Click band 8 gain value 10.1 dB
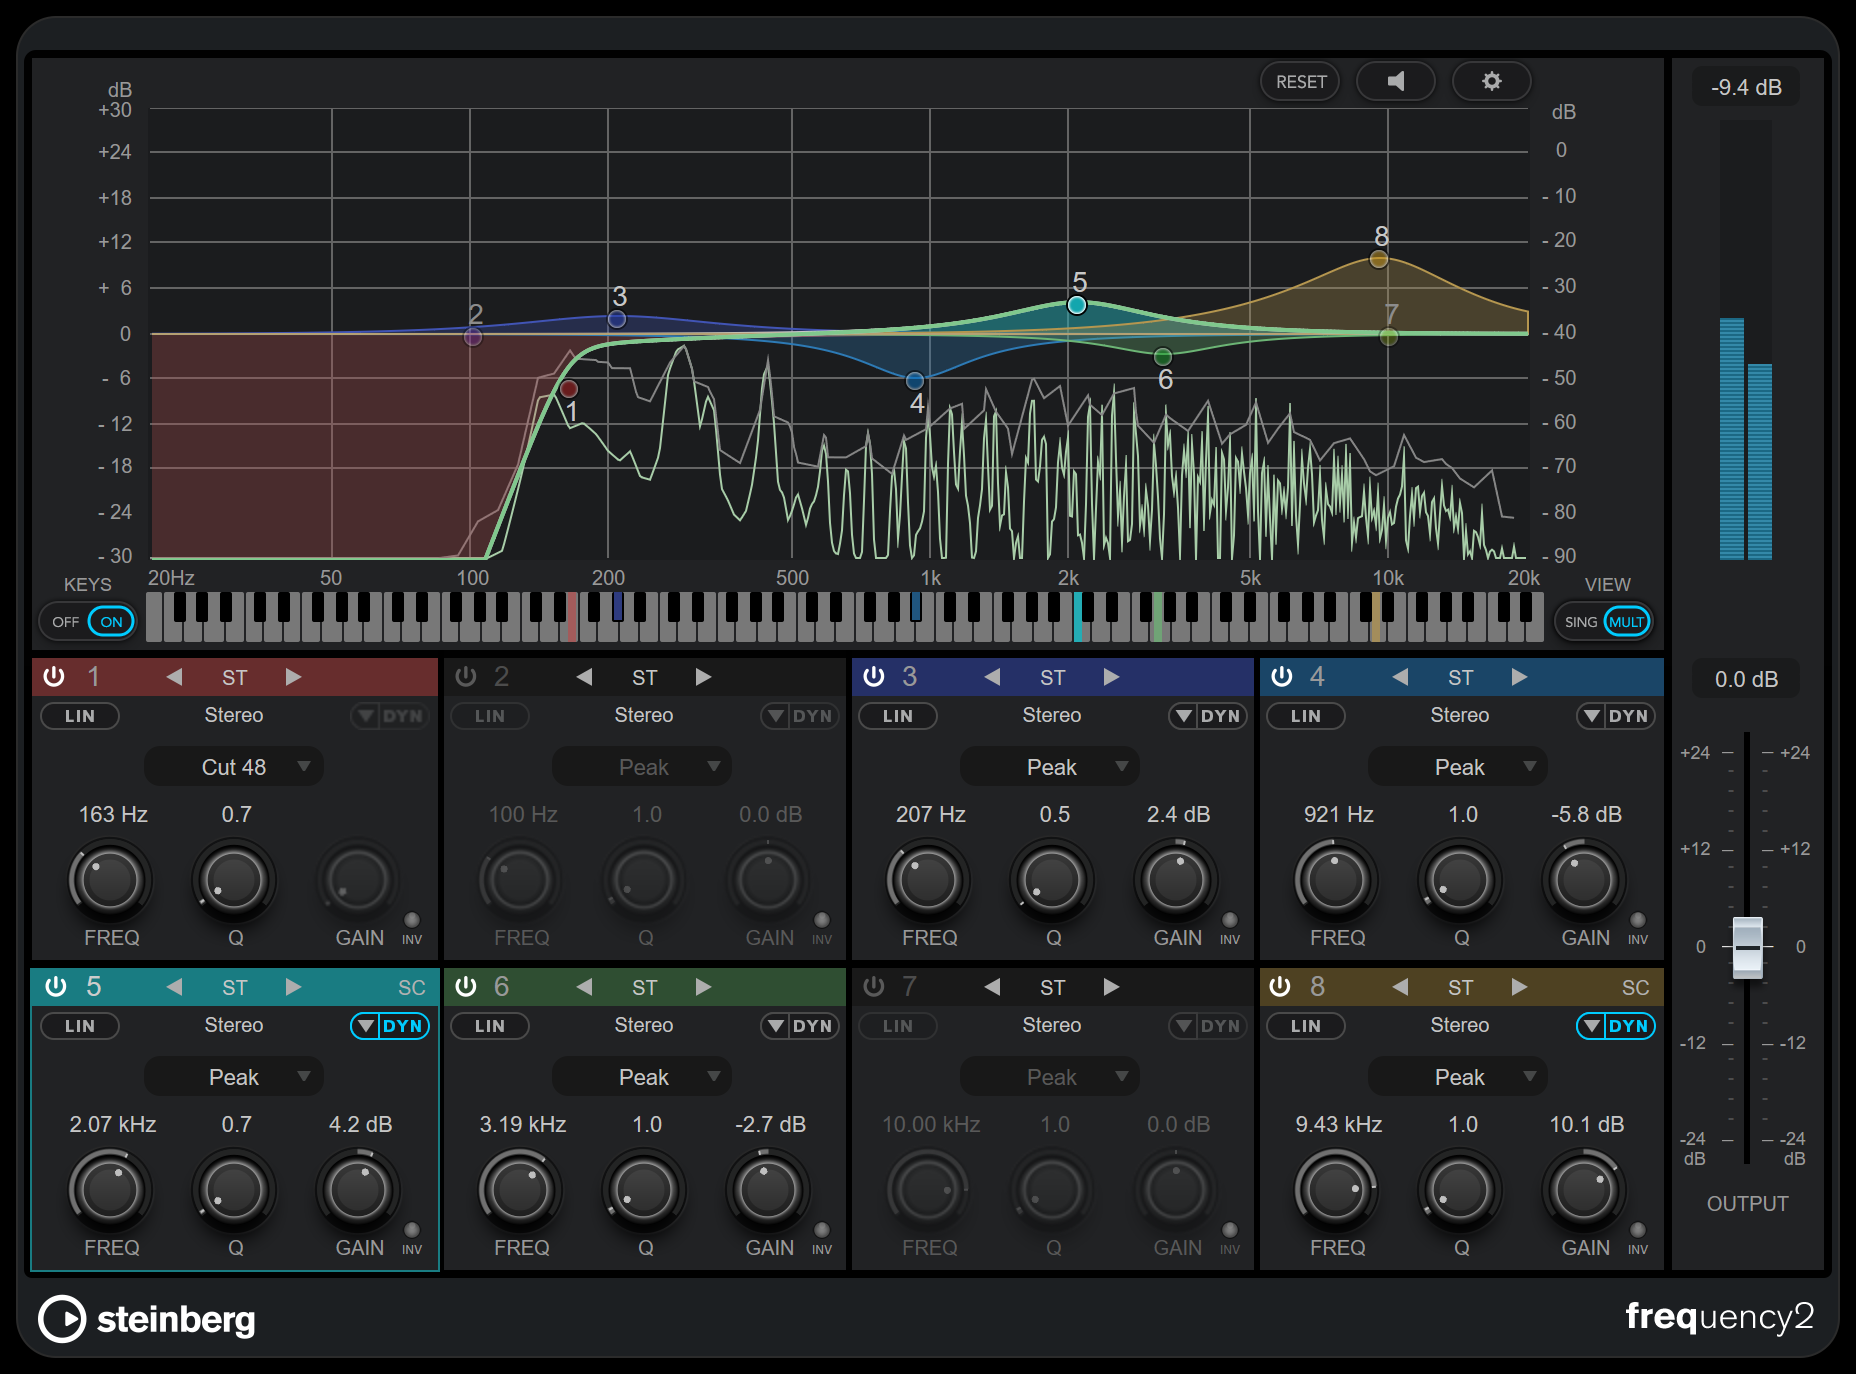The height and width of the screenshot is (1374, 1856). [1586, 1124]
